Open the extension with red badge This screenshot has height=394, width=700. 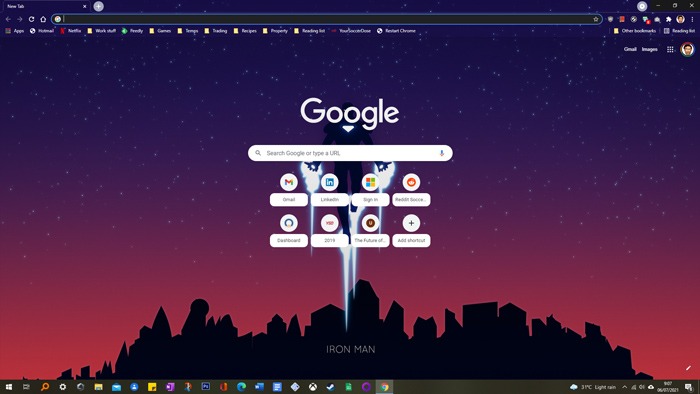646,20
